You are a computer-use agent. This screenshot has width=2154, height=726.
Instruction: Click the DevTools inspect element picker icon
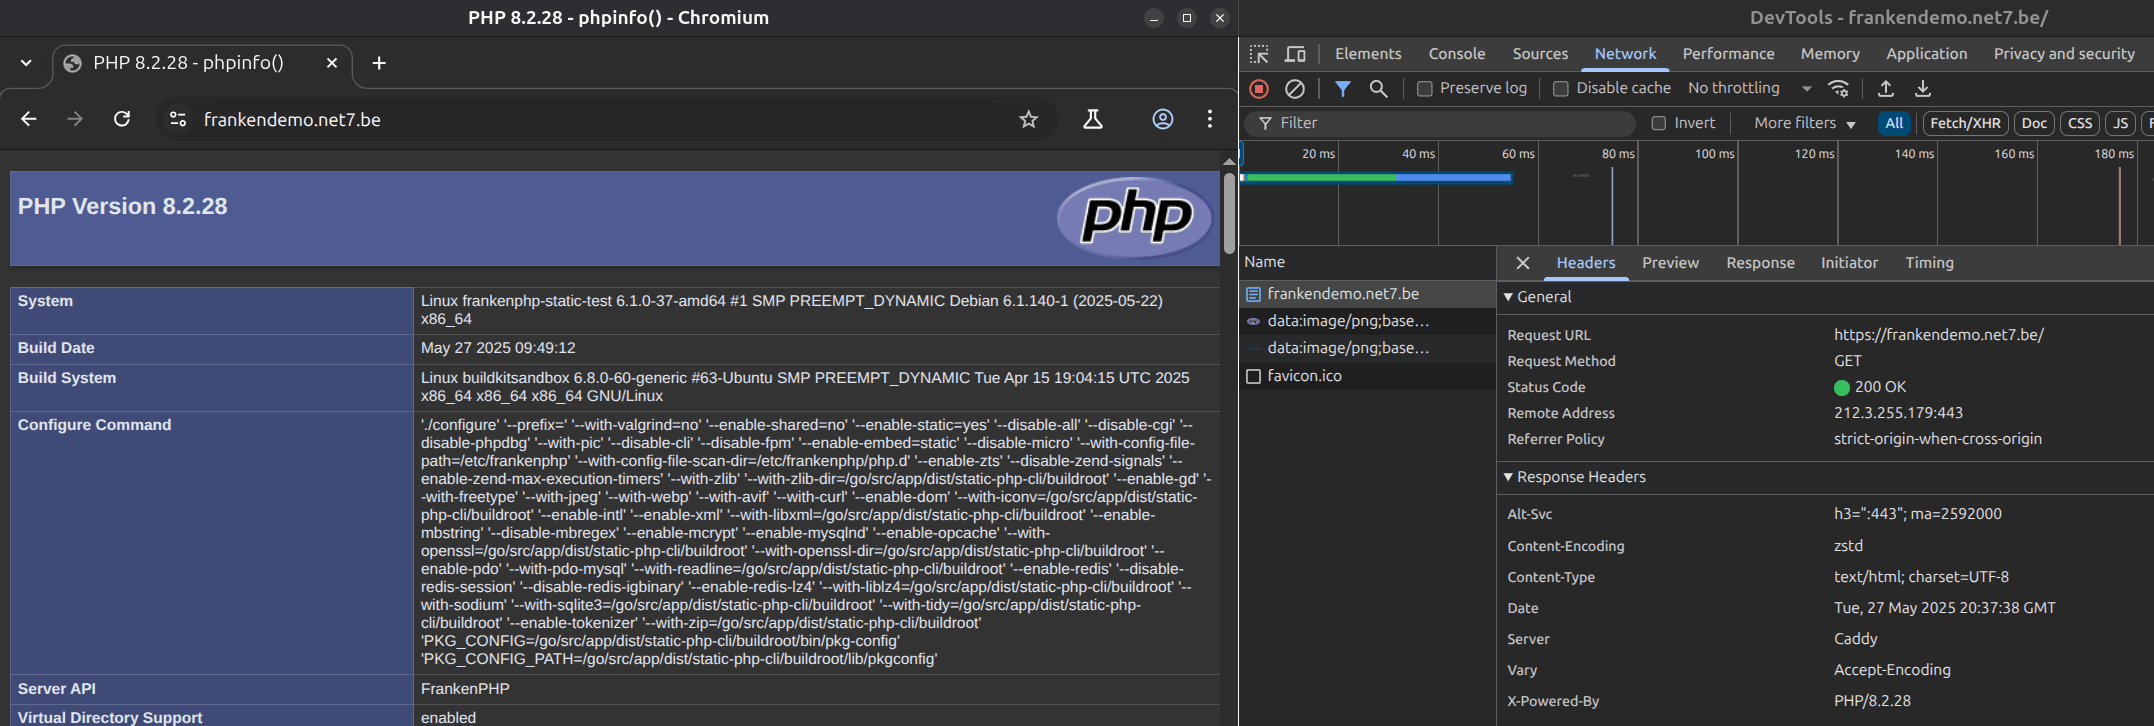[x=1259, y=54]
